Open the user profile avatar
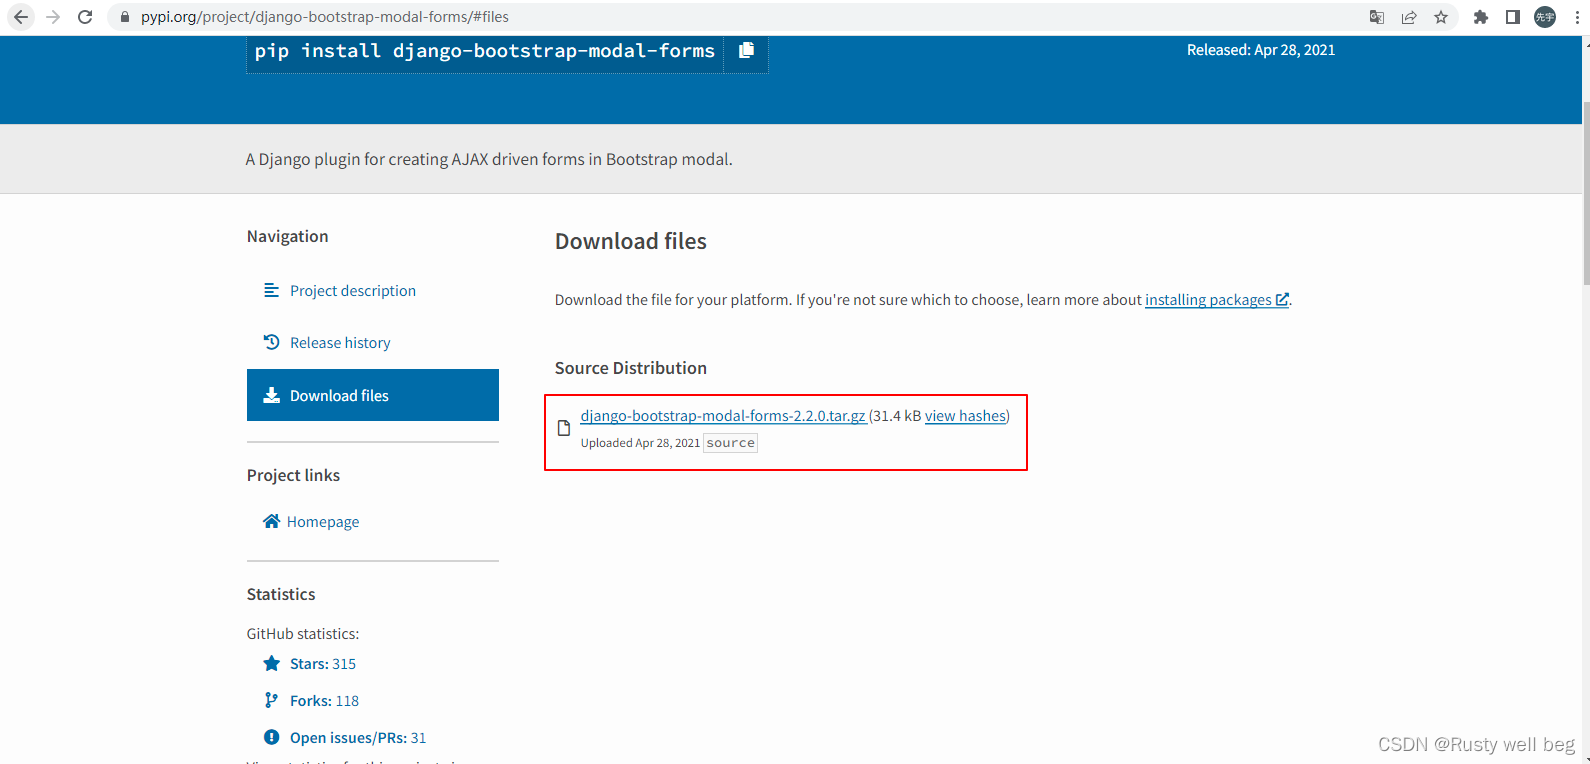 click(x=1545, y=17)
